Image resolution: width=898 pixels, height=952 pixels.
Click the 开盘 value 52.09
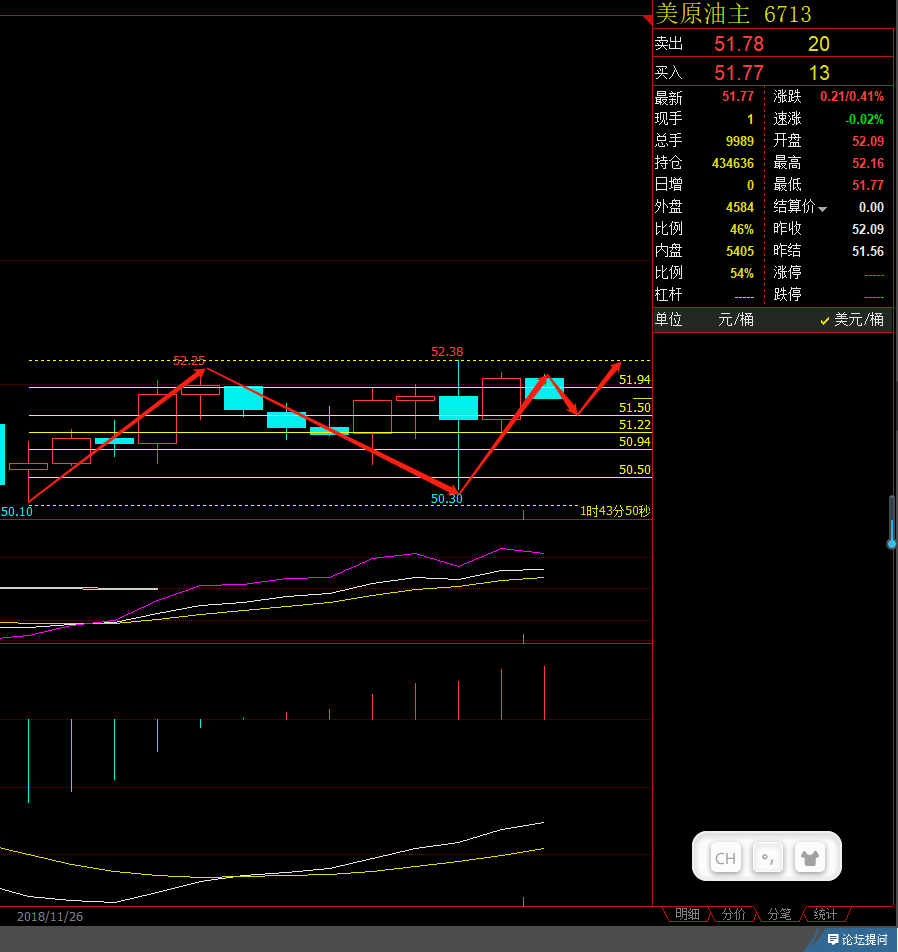pos(868,141)
